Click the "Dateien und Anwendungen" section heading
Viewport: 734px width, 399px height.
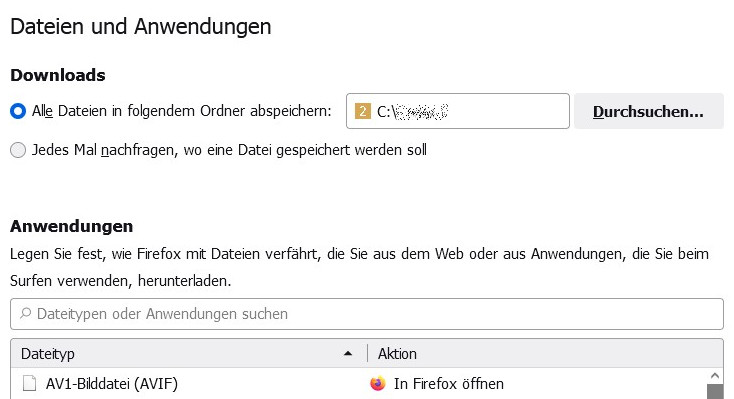[140, 26]
